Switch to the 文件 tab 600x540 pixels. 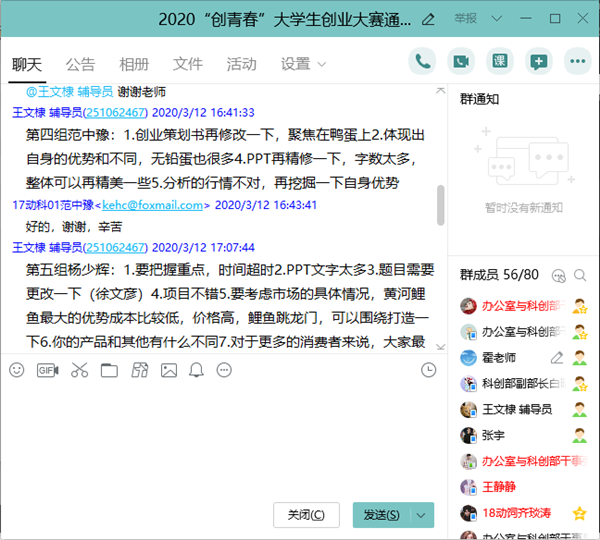(x=188, y=64)
